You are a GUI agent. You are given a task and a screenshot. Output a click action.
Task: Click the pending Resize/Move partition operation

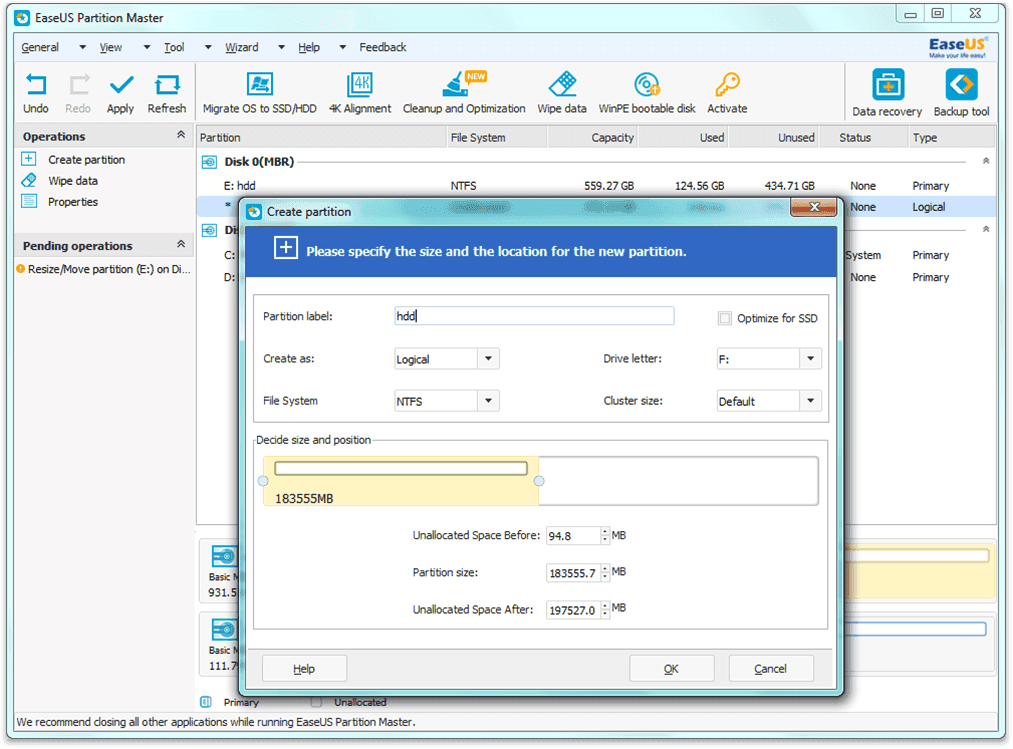pos(103,269)
